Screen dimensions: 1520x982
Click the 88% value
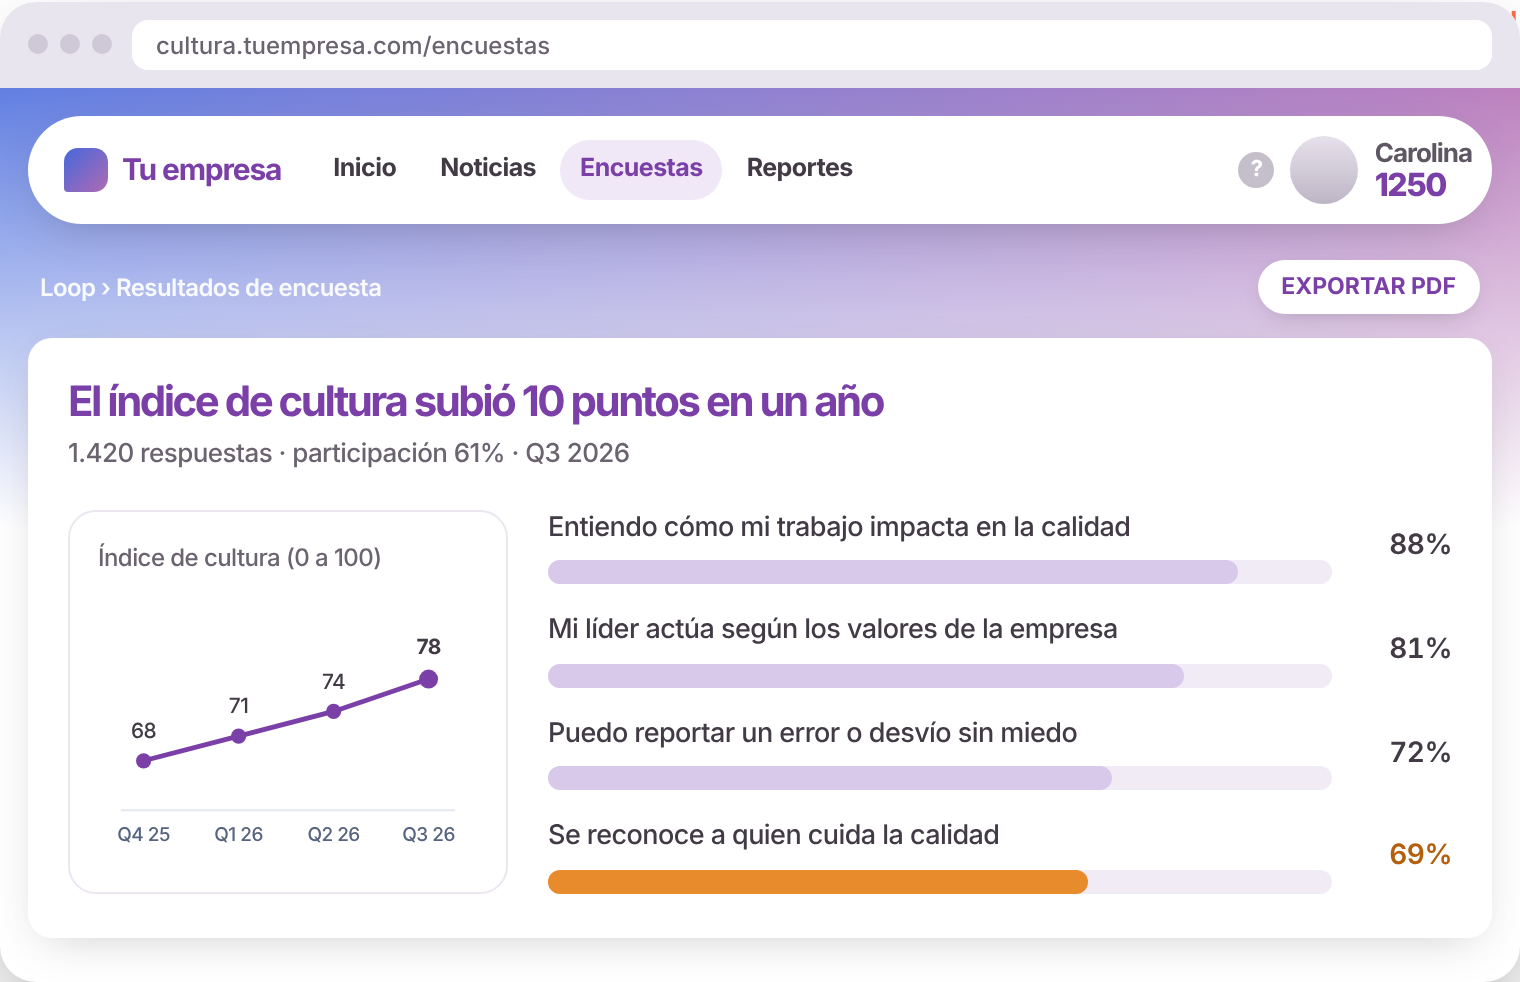[x=1420, y=544]
